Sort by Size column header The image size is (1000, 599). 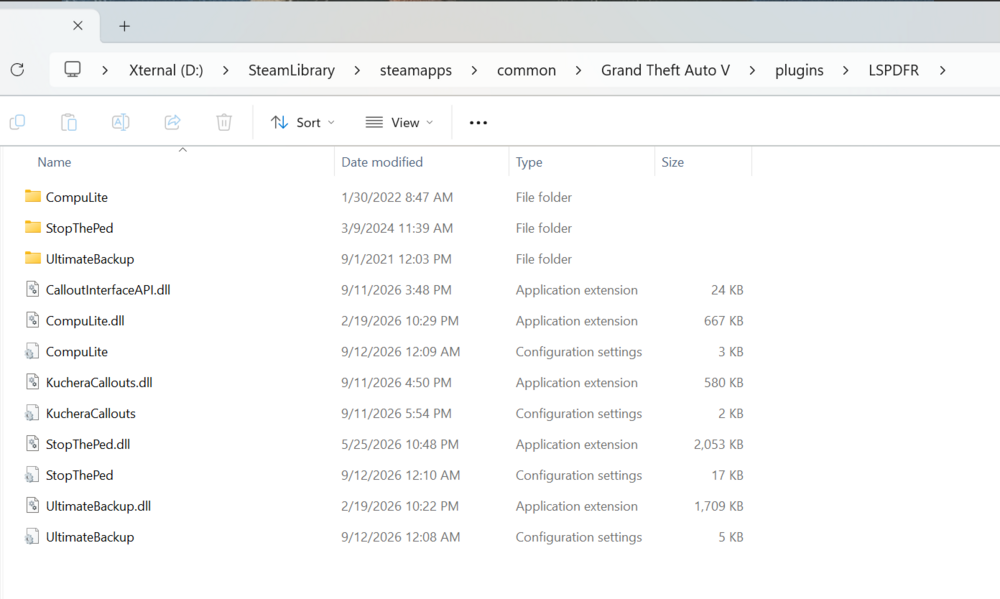pyautogui.click(x=672, y=162)
